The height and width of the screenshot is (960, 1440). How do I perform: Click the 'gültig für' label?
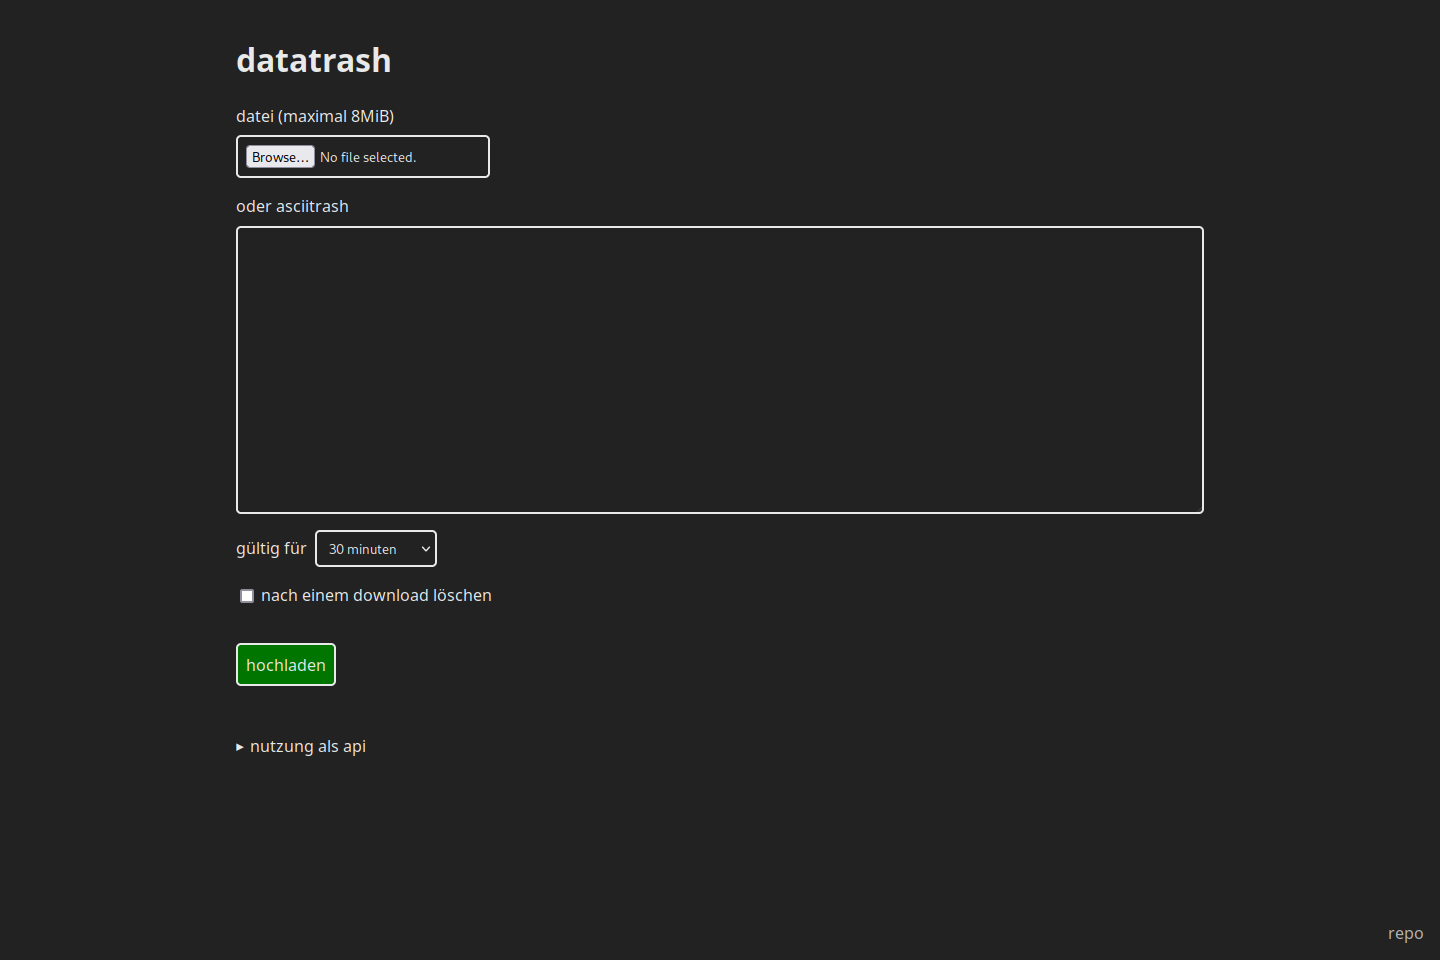click(x=271, y=549)
